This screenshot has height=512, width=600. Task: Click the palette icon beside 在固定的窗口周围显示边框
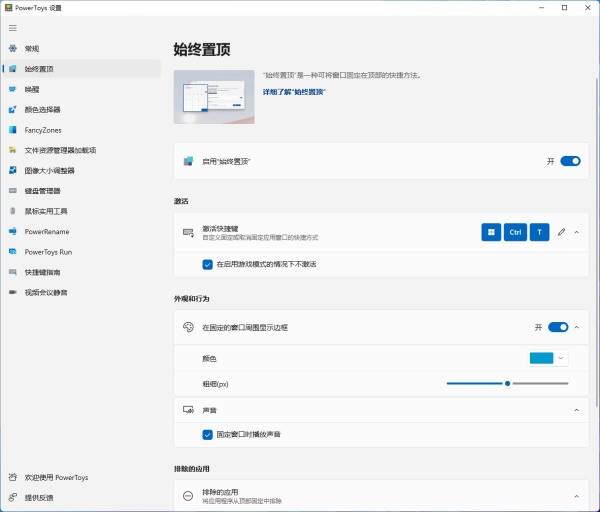188,327
